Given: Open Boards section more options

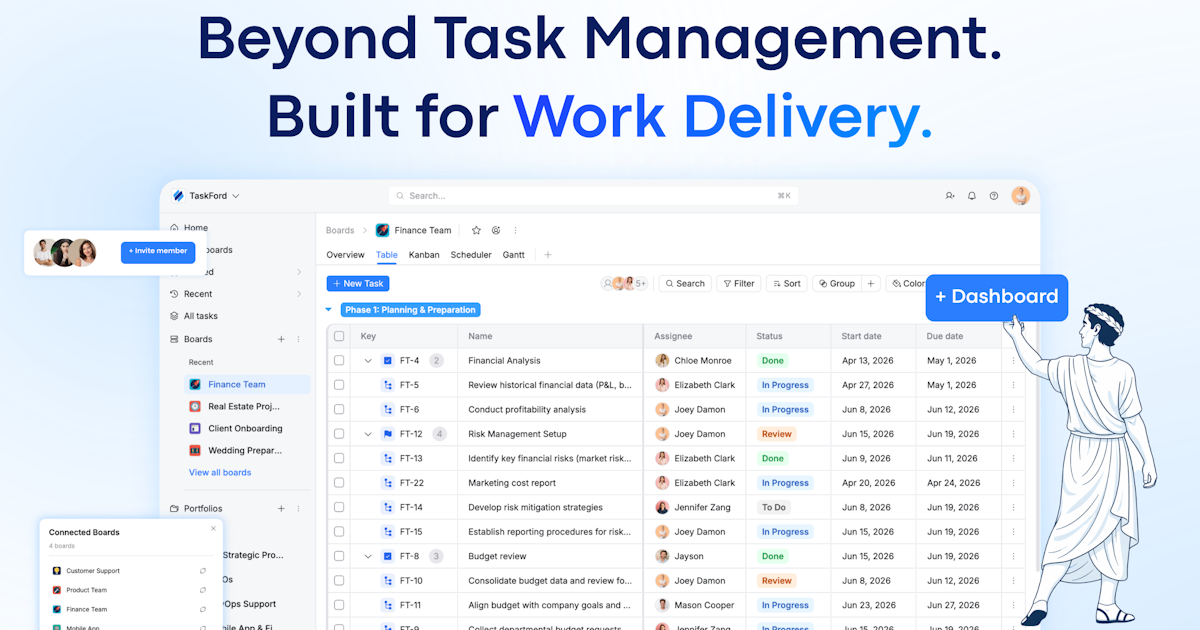Looking at the screenshot, I should (298, 339).
